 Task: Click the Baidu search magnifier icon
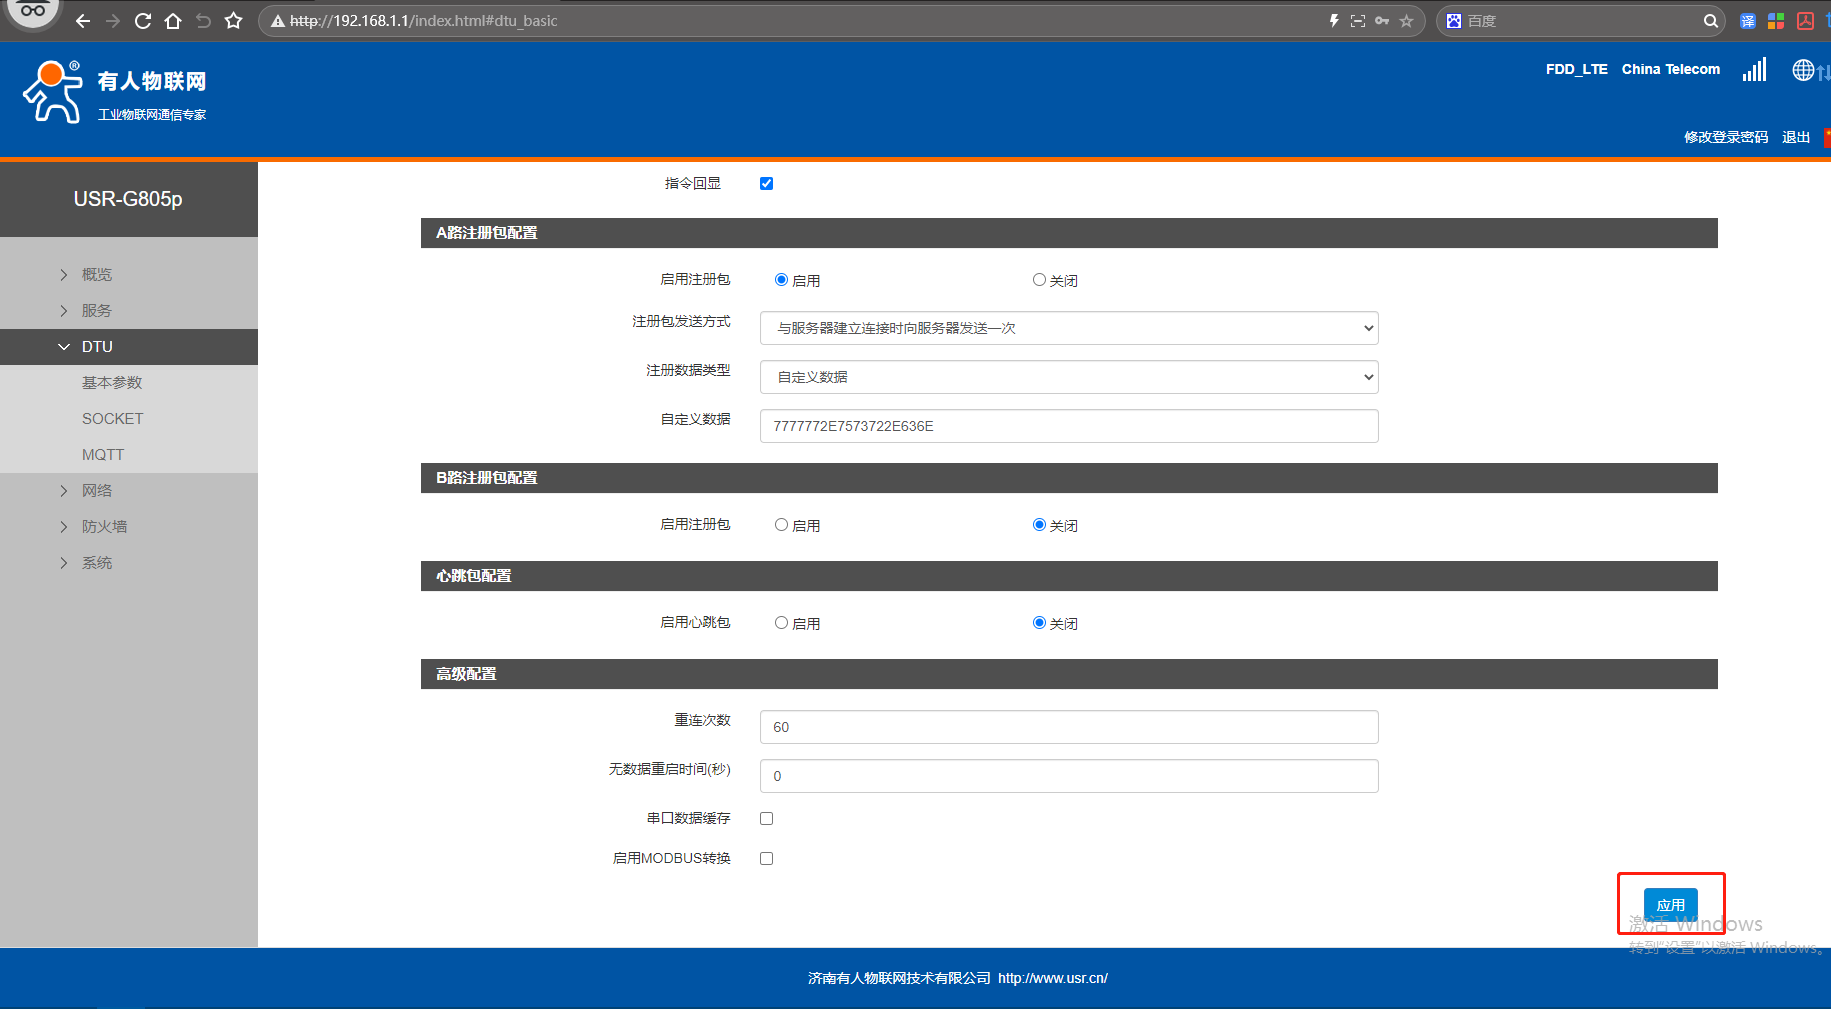[1710, 21]
